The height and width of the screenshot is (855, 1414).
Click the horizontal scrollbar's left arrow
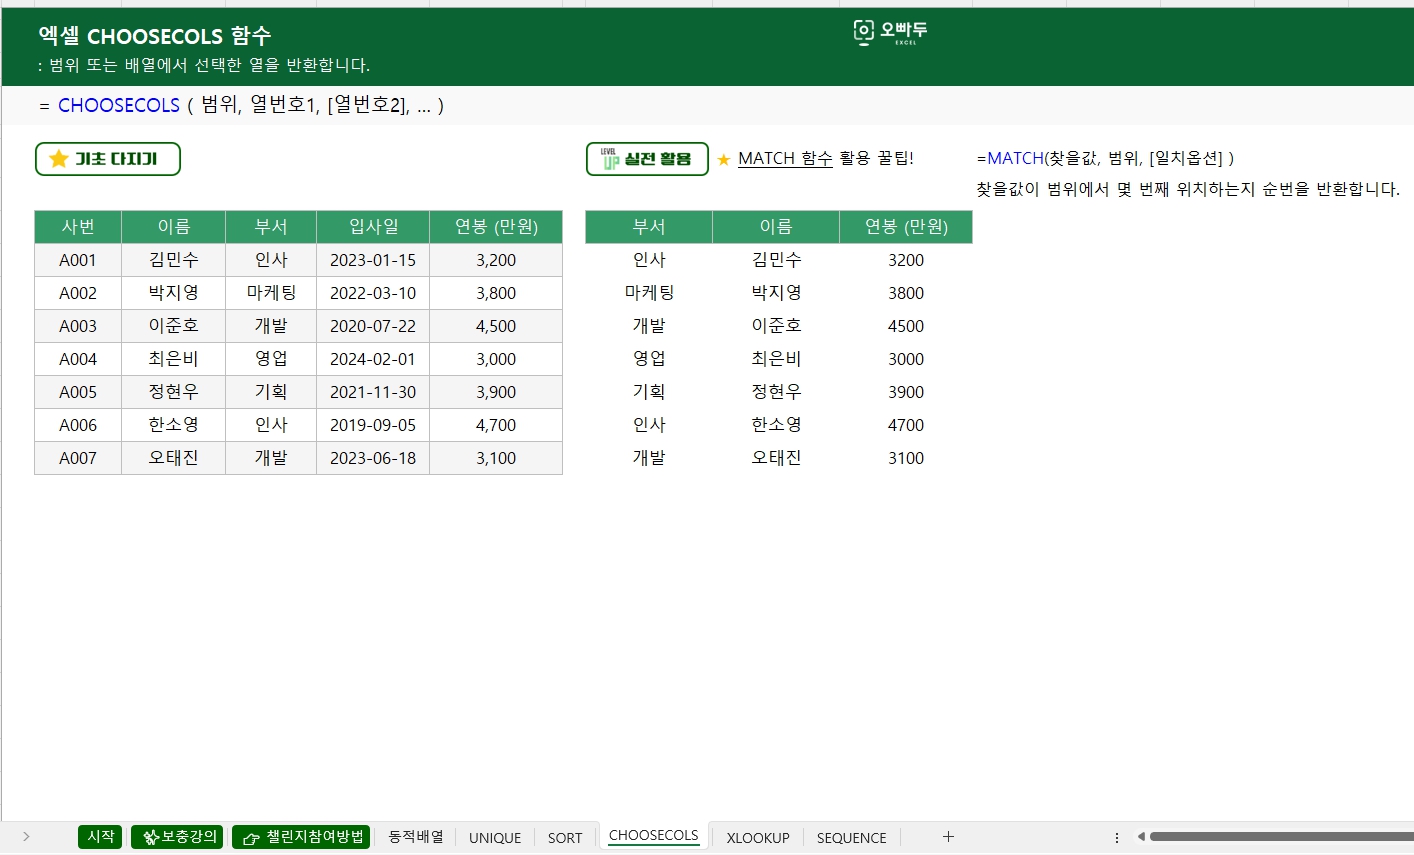tap(1140, 837)
